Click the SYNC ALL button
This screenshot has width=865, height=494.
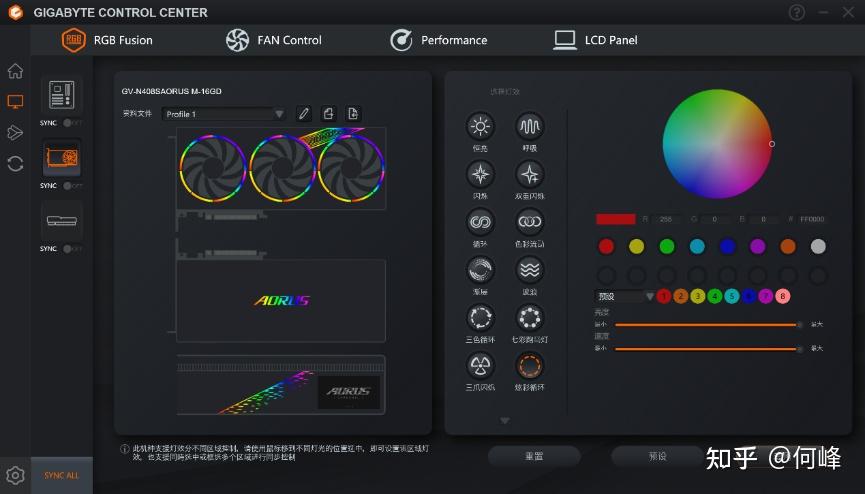(62, 475)
